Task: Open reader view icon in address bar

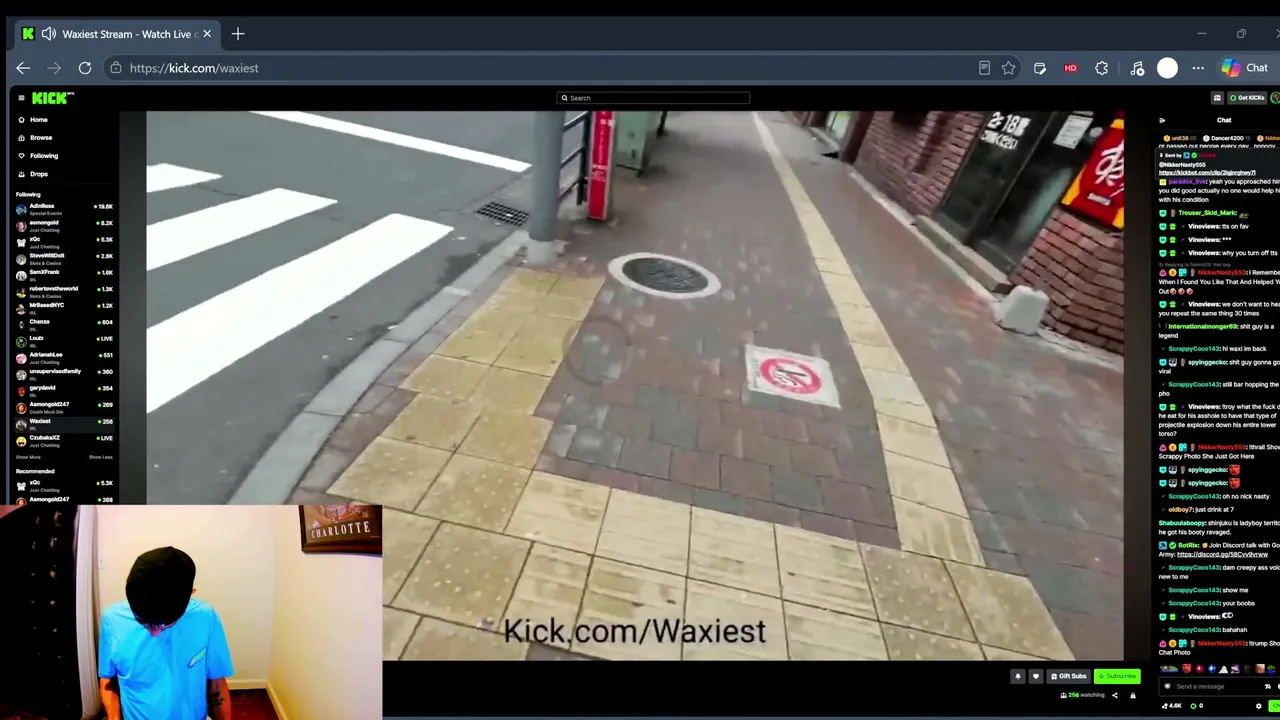Action: coord(984,68)
